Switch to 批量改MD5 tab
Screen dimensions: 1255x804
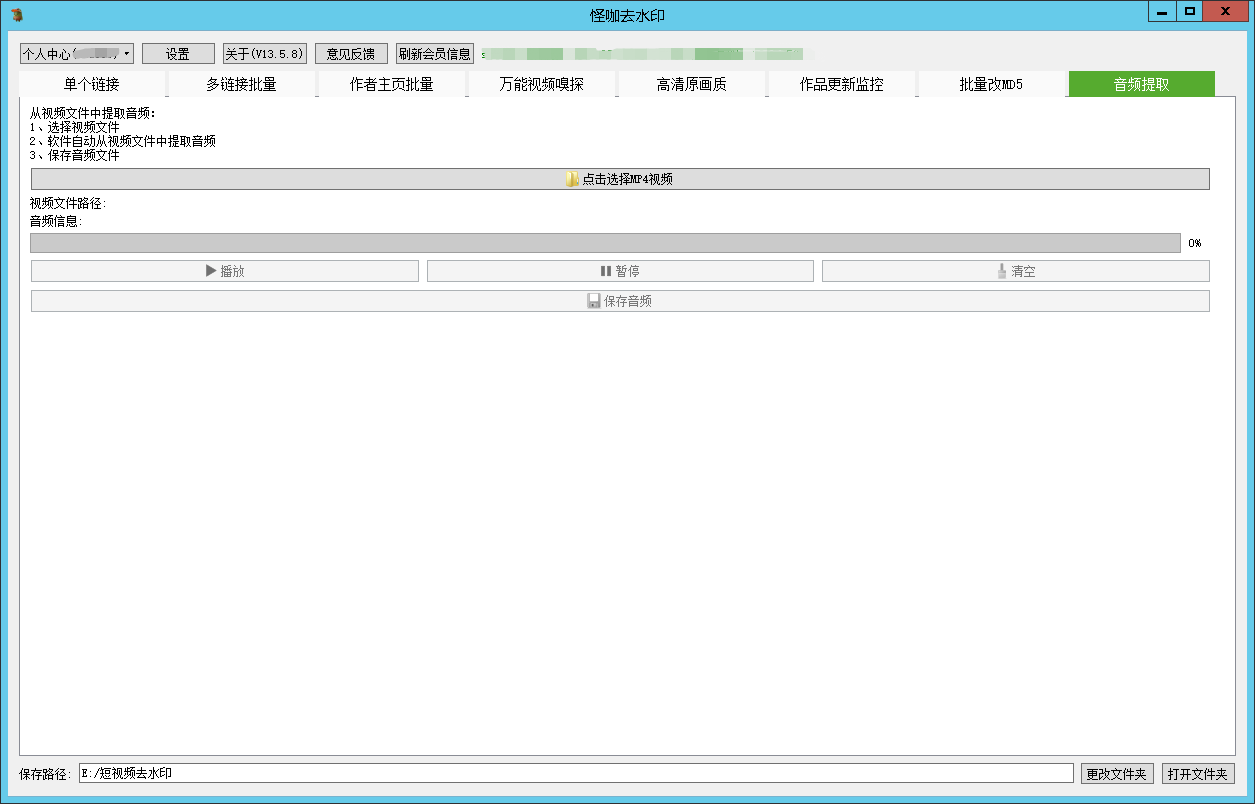(992, 84)
